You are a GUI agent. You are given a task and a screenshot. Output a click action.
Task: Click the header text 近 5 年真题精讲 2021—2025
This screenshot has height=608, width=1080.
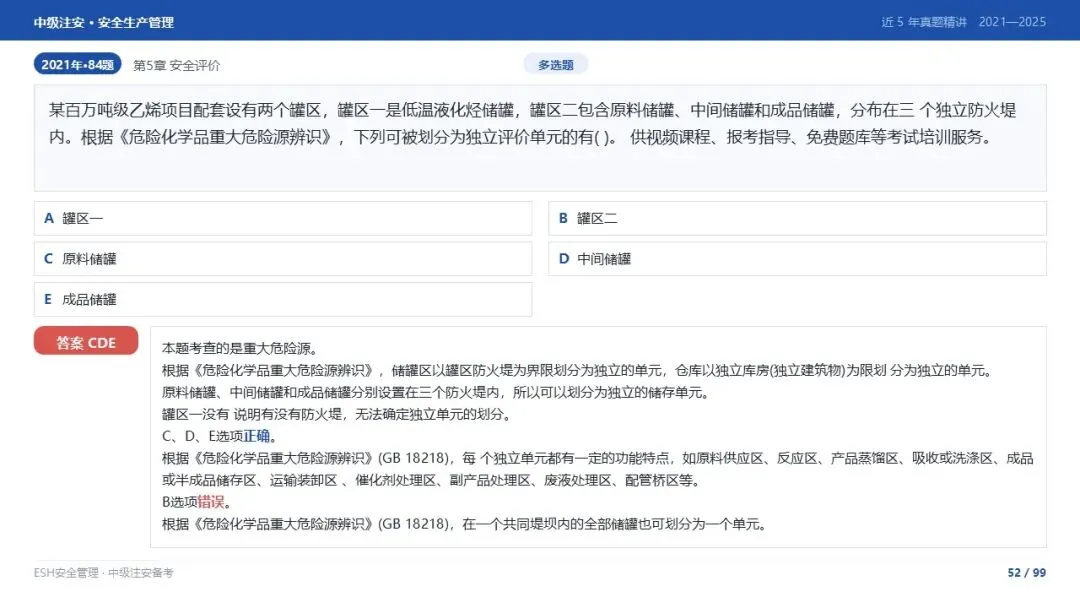(964, 22)
